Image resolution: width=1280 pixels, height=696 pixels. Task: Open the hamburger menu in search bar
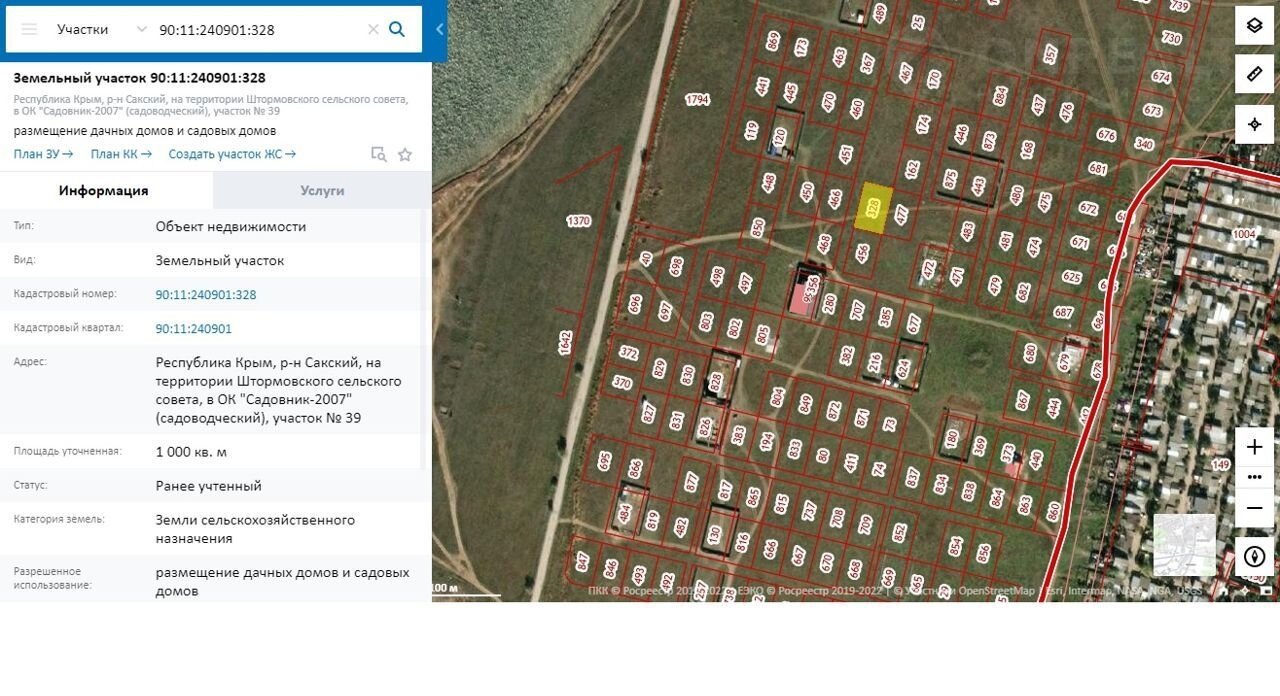coord(29,29)
